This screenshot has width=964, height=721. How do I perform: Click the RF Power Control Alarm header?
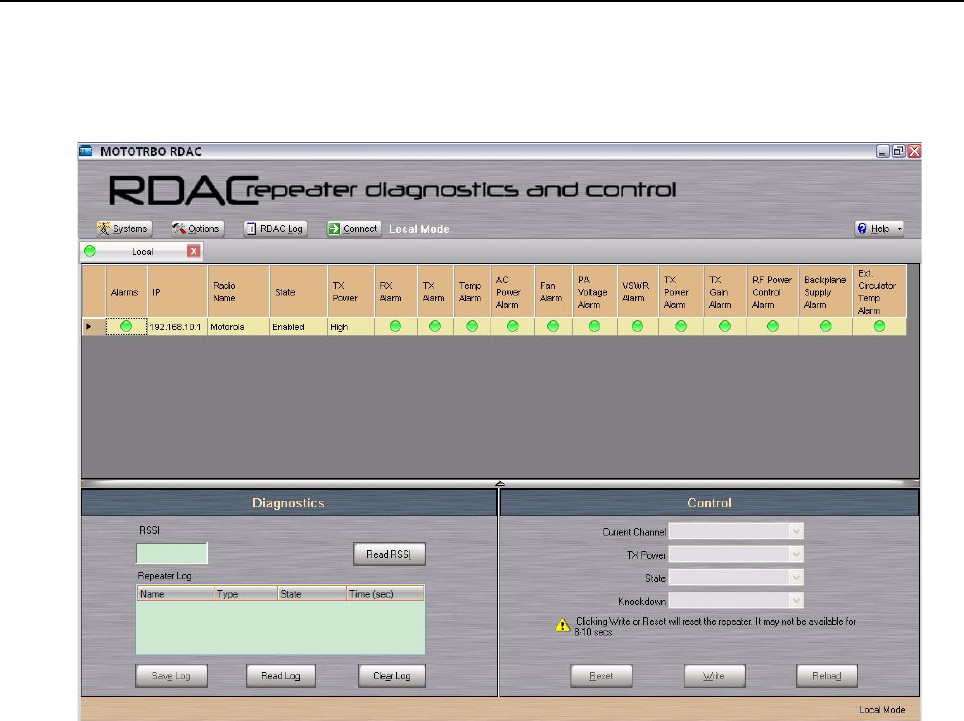point(773,291)
